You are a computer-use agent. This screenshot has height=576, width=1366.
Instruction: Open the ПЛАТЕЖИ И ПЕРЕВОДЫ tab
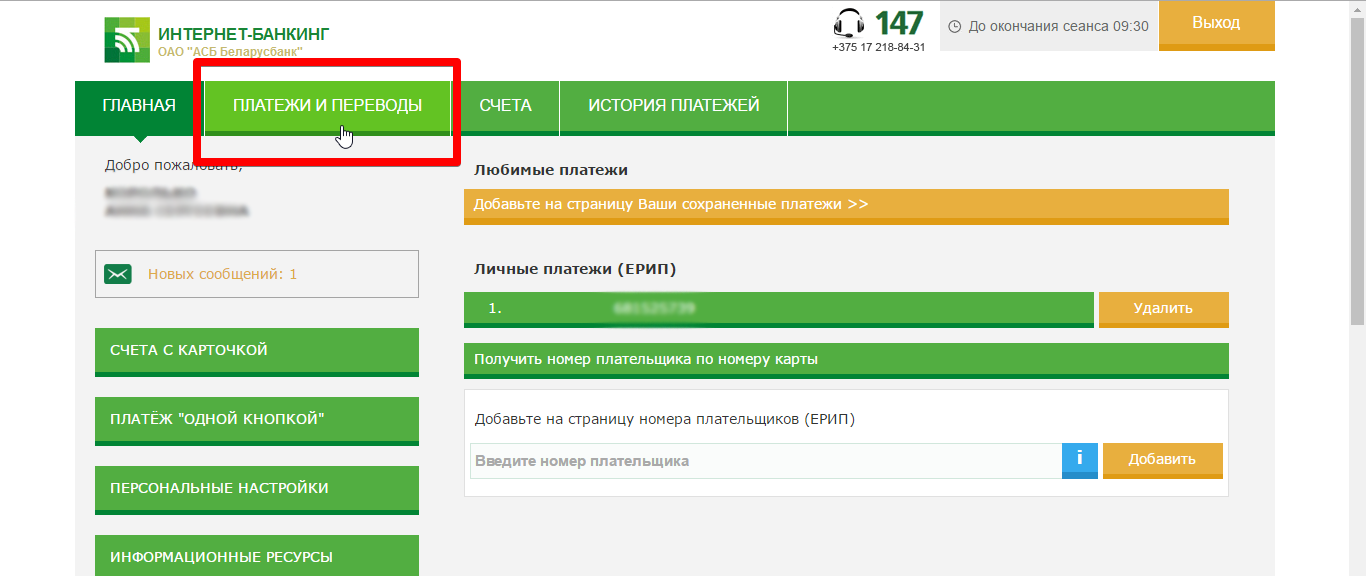[327, 106]
